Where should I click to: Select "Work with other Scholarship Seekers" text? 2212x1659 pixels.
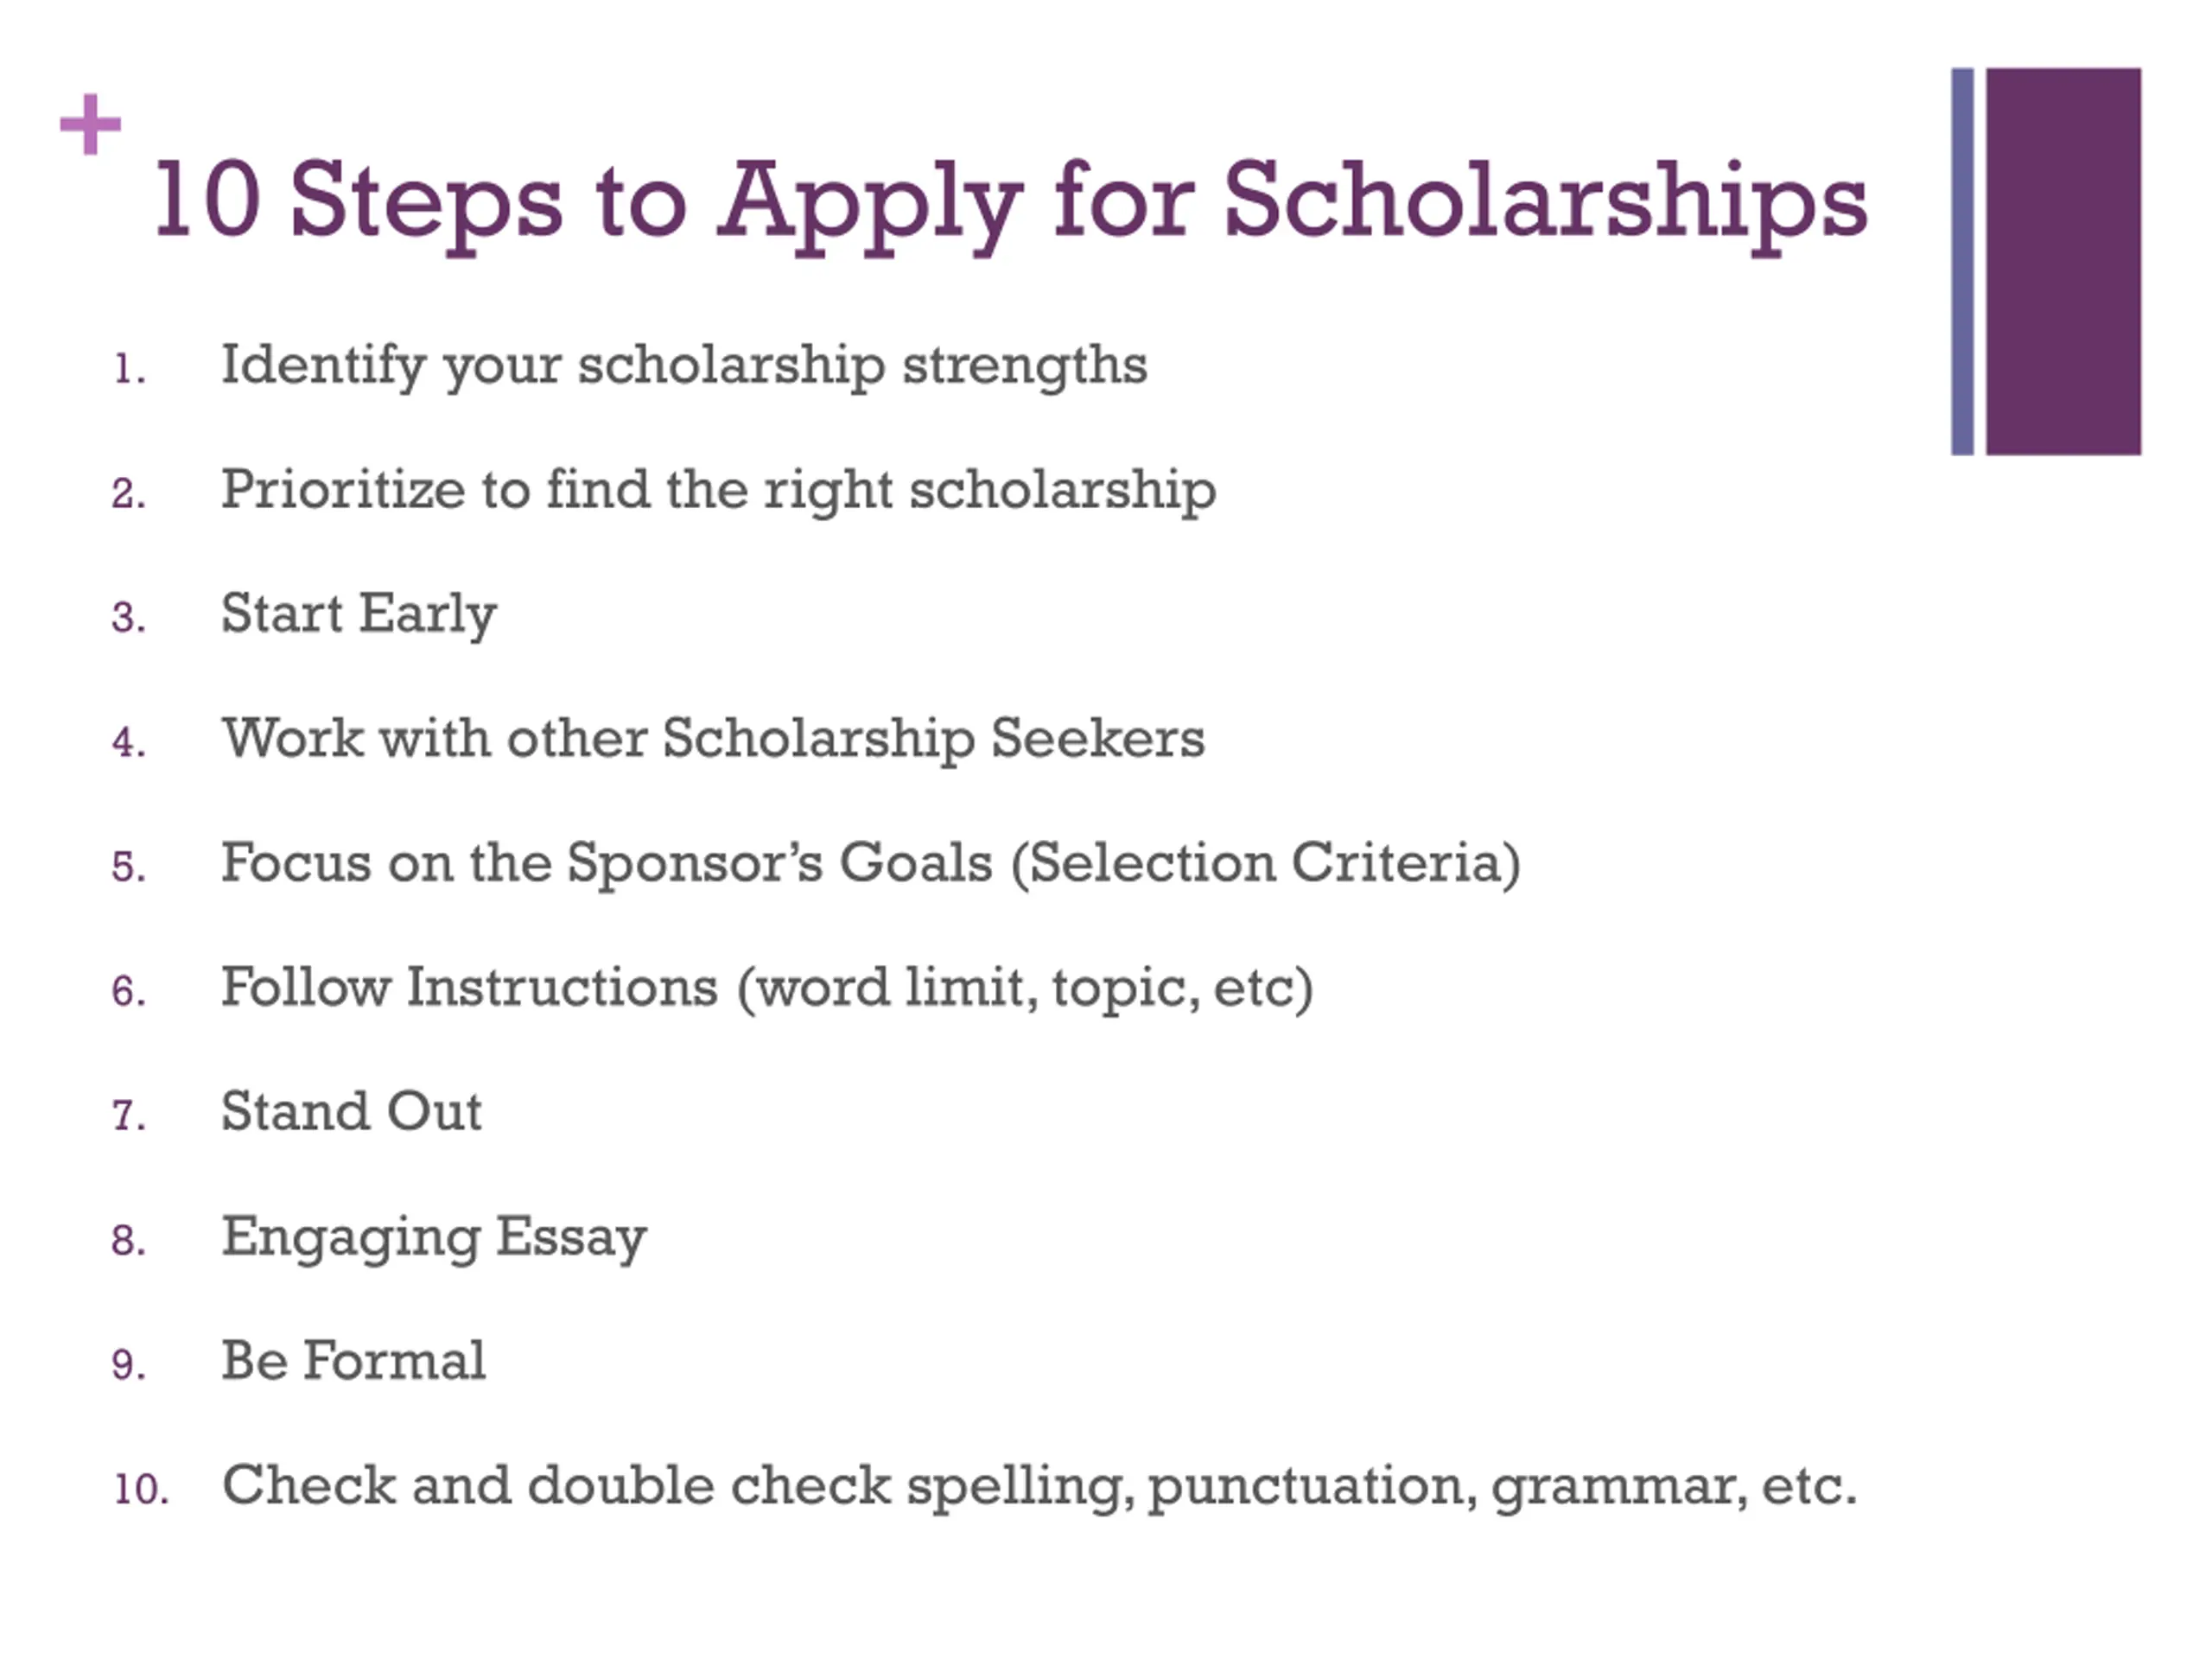(x=713, y=739)
